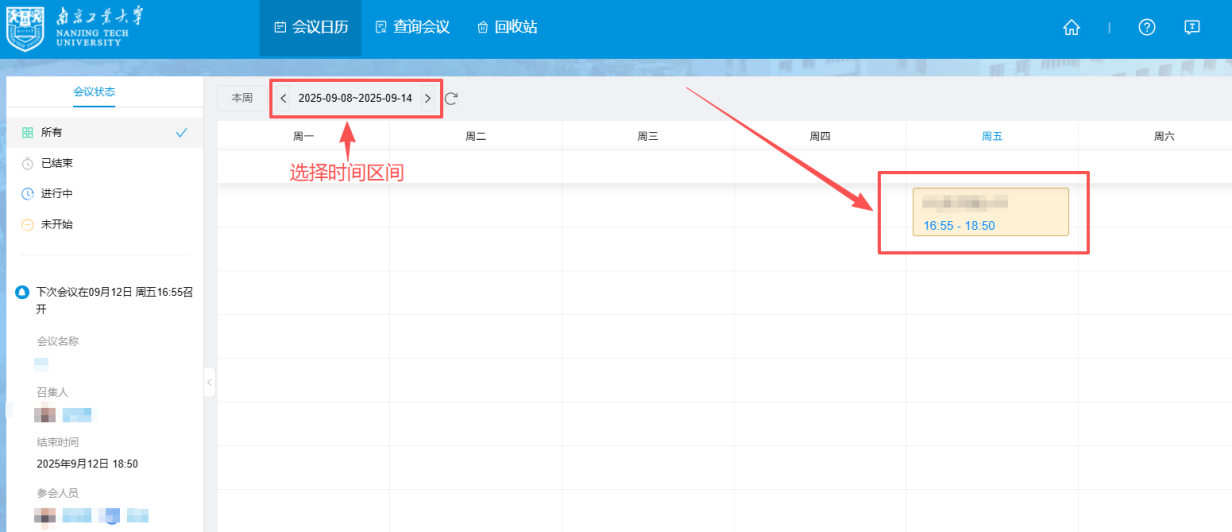The height and width of the screenshot is (532, 1232).
Task: Go to the next week
Action: click(x=428, y=98)
